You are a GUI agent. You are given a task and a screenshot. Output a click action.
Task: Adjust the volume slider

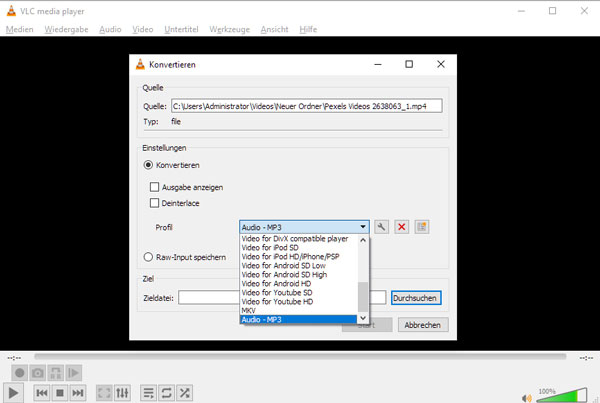pos(565,394)
